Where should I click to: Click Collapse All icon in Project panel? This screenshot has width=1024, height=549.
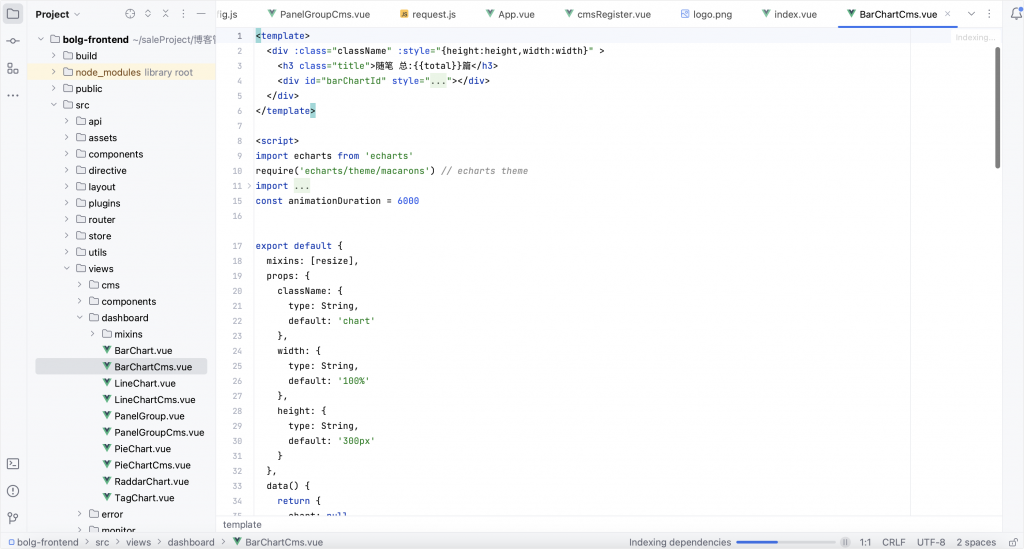pos(168,14)
